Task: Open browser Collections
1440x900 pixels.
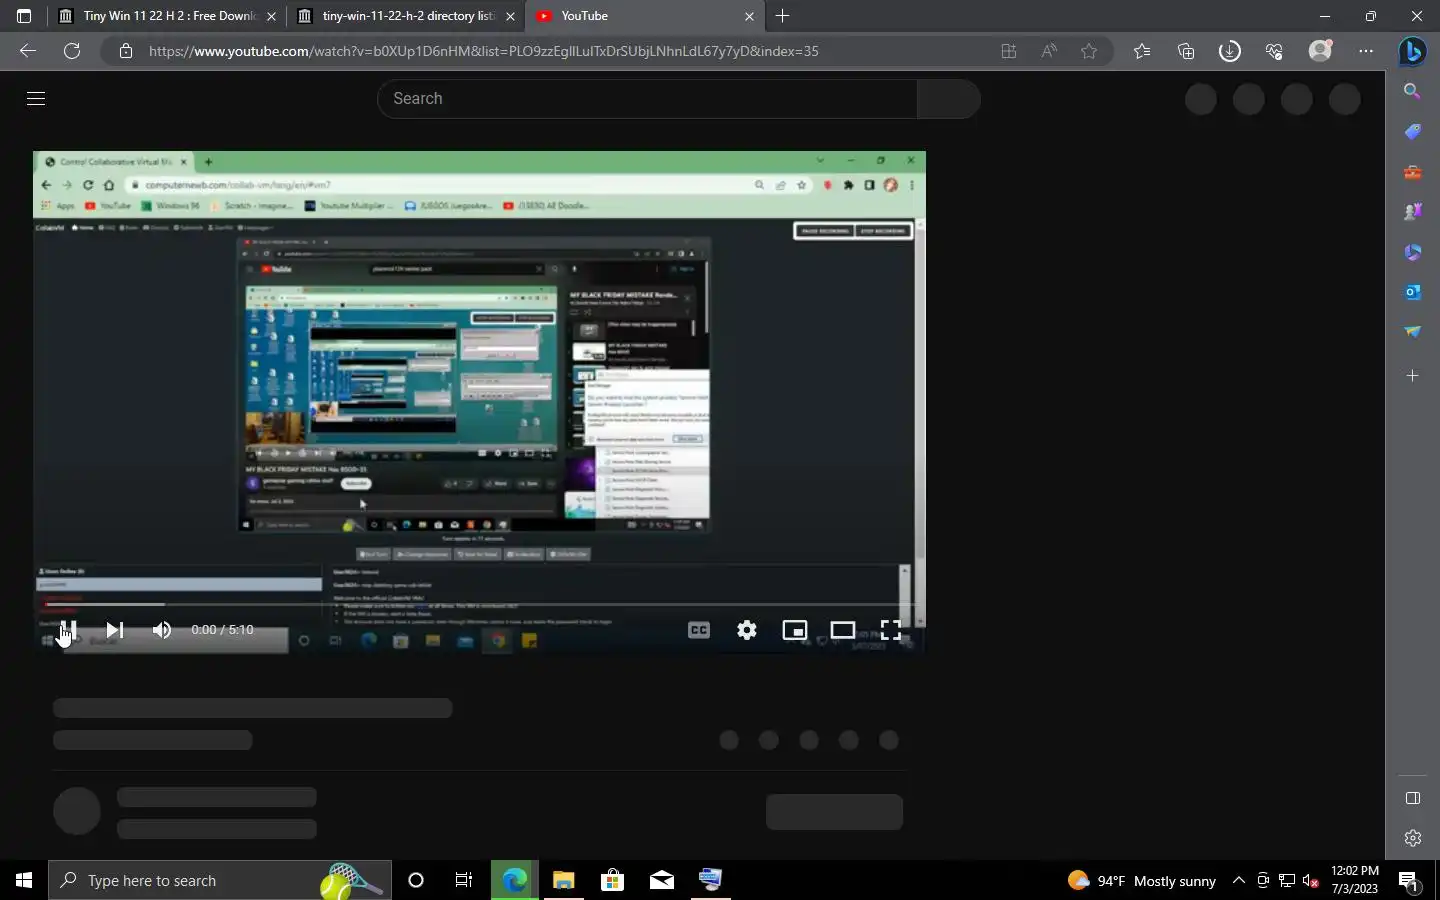Action: [1186, 51]
